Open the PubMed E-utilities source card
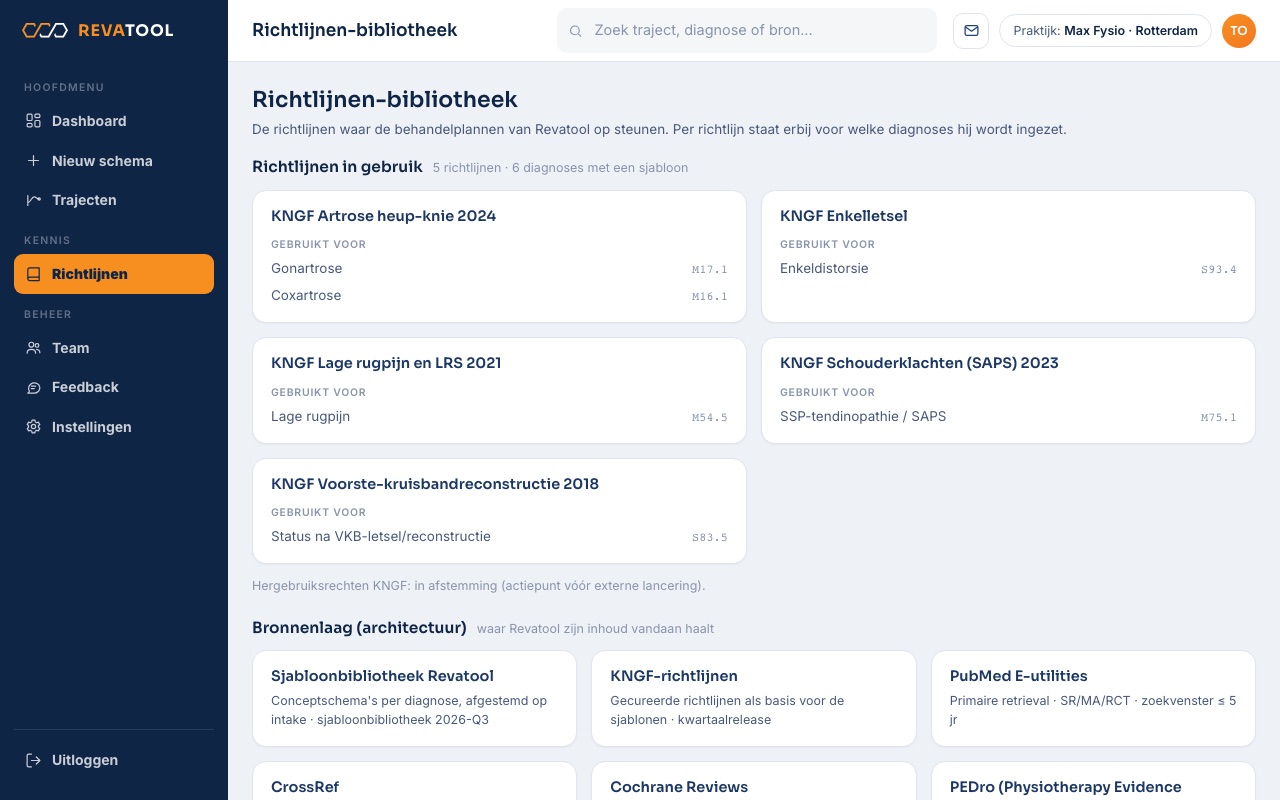 click(x=1093, y=699)
